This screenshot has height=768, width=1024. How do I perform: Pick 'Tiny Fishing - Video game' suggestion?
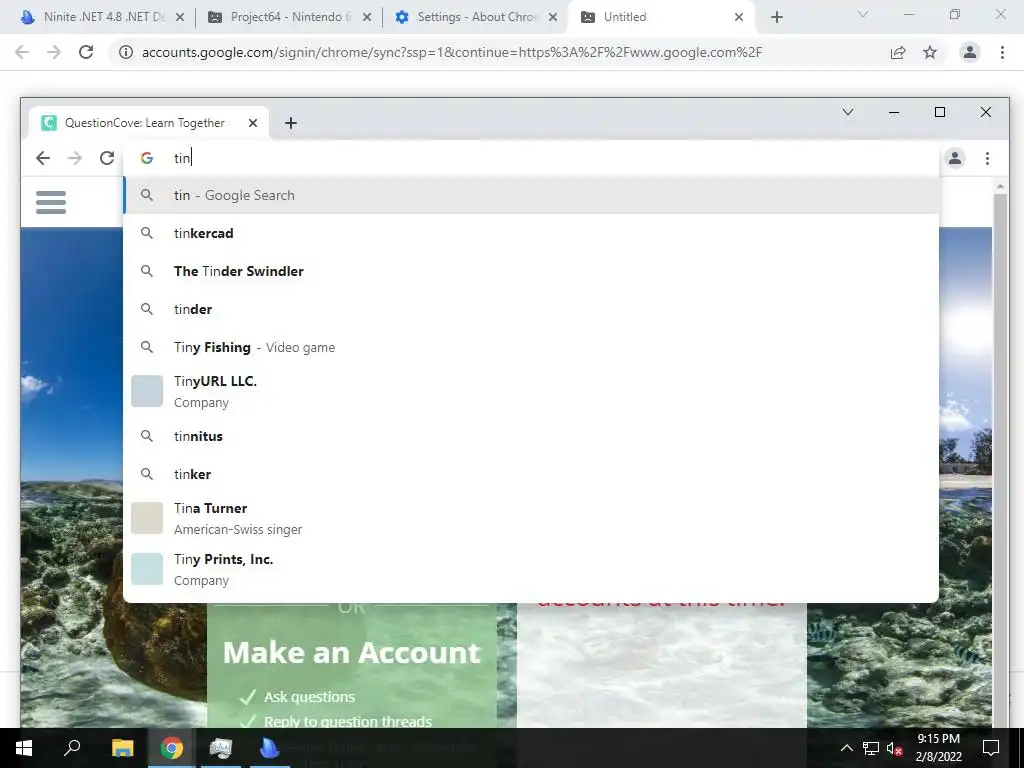coord(531,347)
